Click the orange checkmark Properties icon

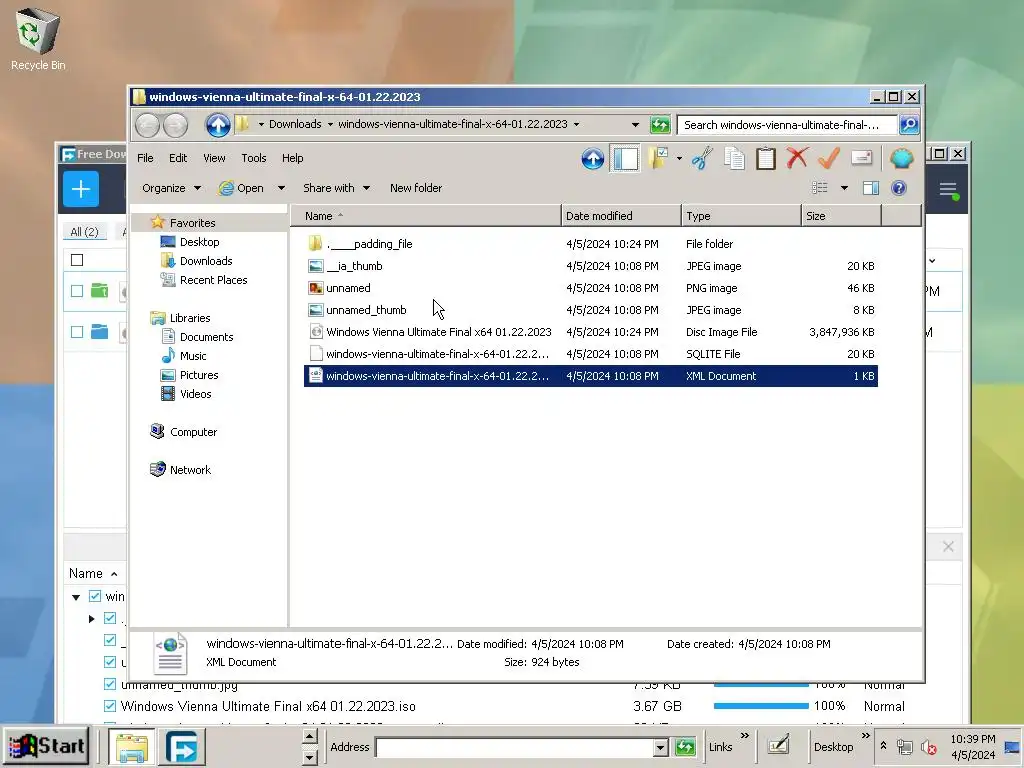(829, 158)
